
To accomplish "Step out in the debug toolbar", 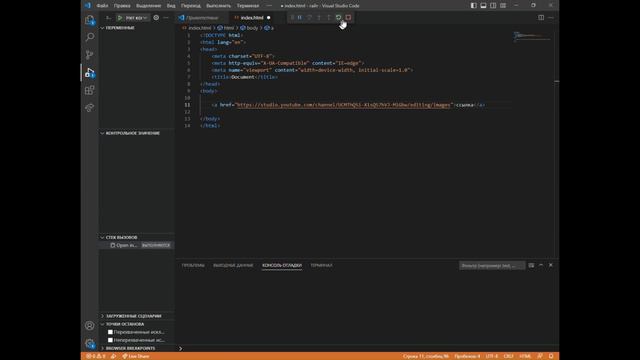I will pyautogui.click(x=329, y=18).
